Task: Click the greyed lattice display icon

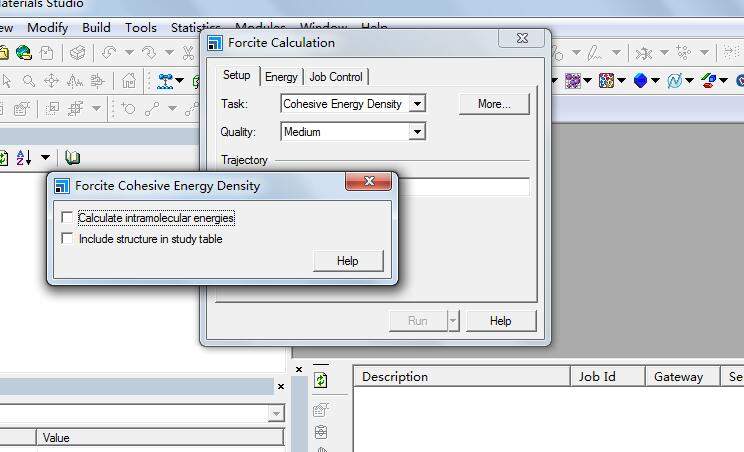Action: click(x=321, y=432)
